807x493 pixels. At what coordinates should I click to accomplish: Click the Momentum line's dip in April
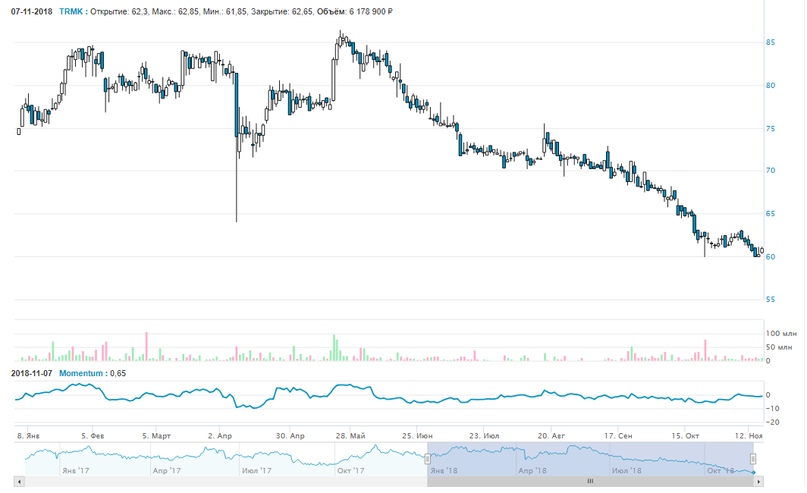[240, 407]
